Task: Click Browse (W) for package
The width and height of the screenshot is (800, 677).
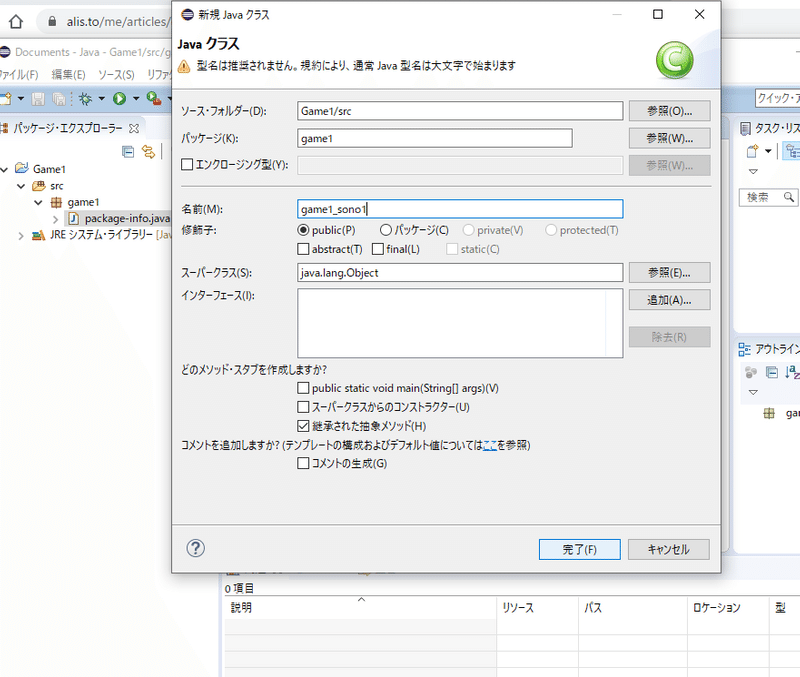Action: pos(669,138)
